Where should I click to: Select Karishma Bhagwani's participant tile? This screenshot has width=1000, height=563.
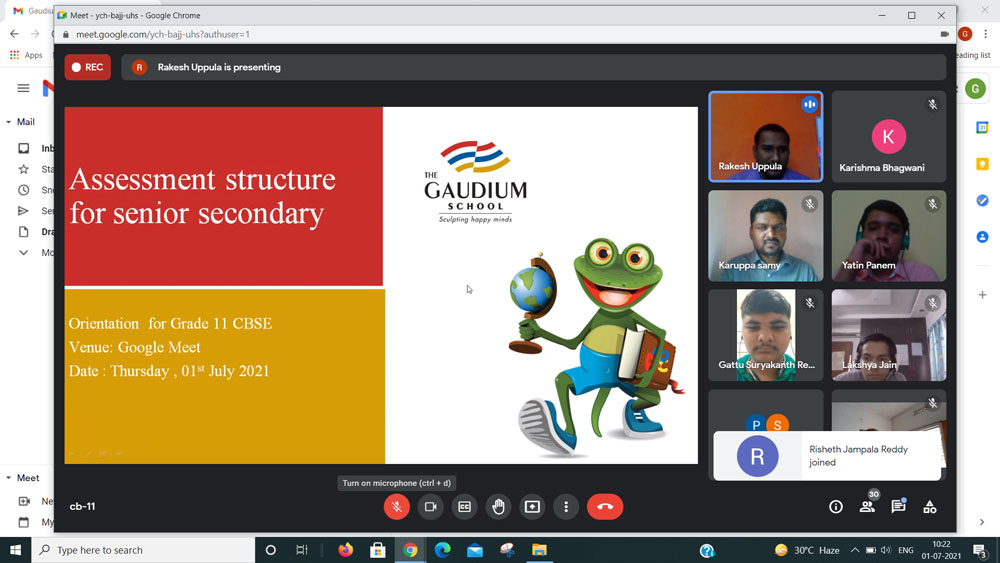click(888, 136)
